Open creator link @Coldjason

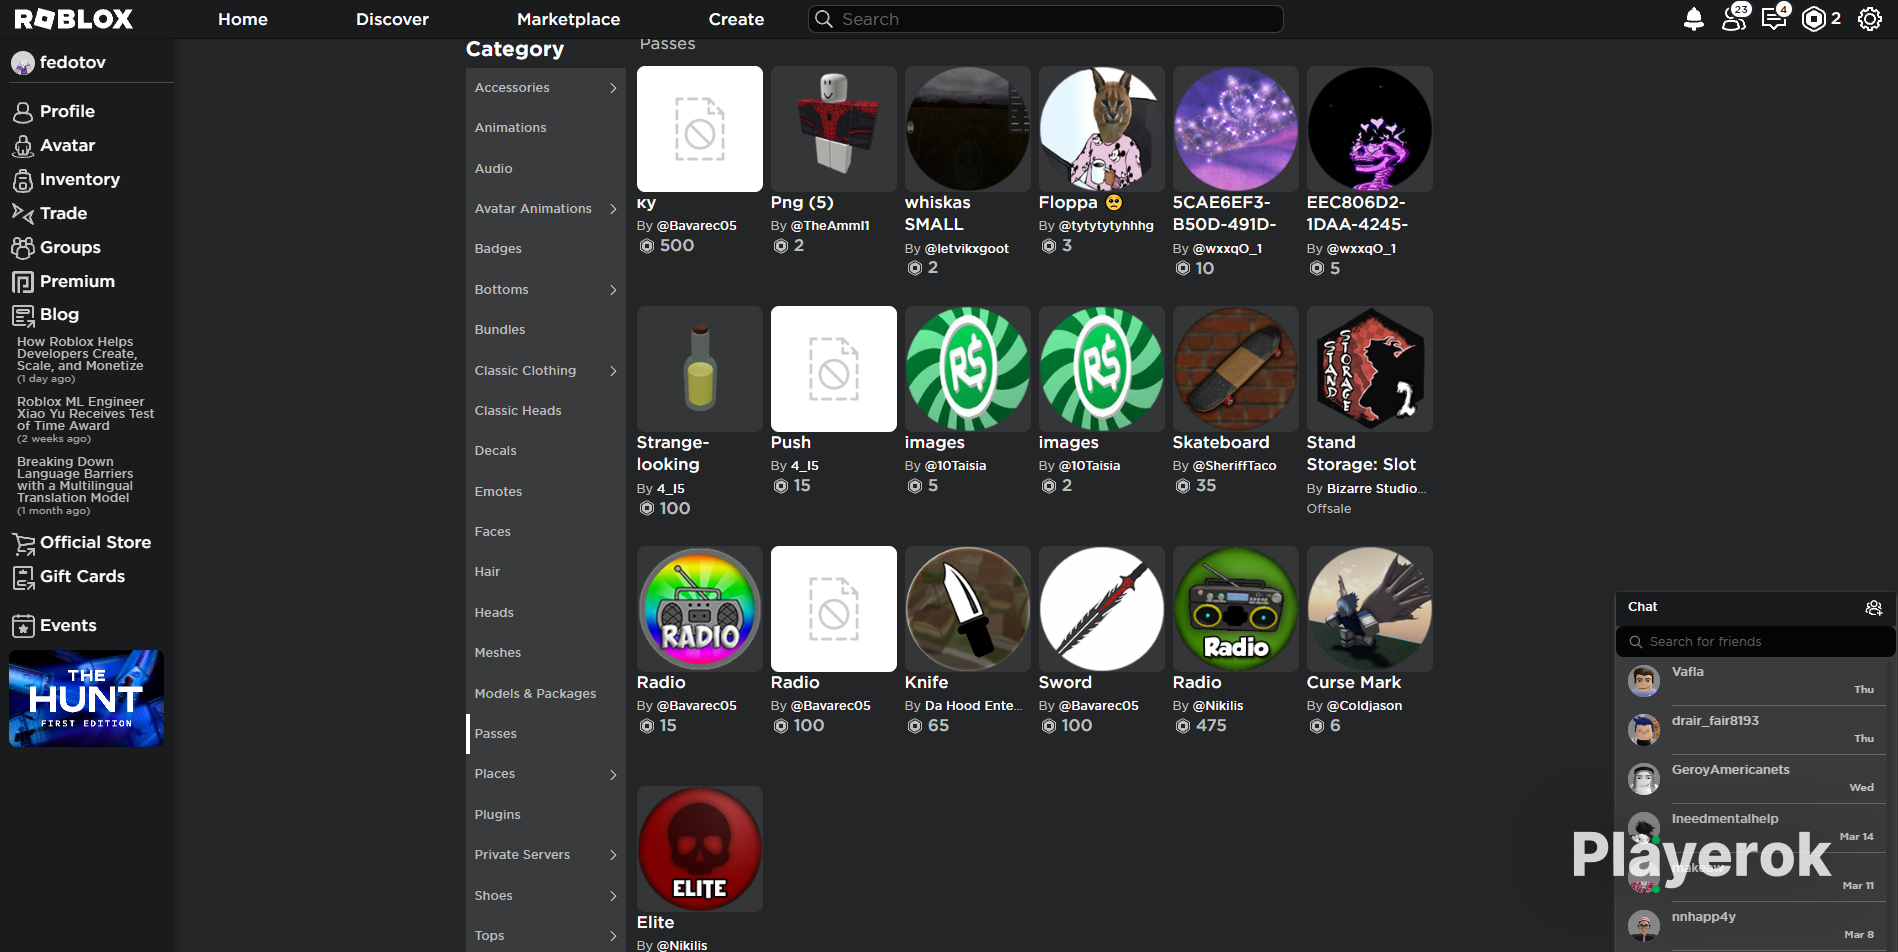pyautogui.click(x=1365, y=706)
